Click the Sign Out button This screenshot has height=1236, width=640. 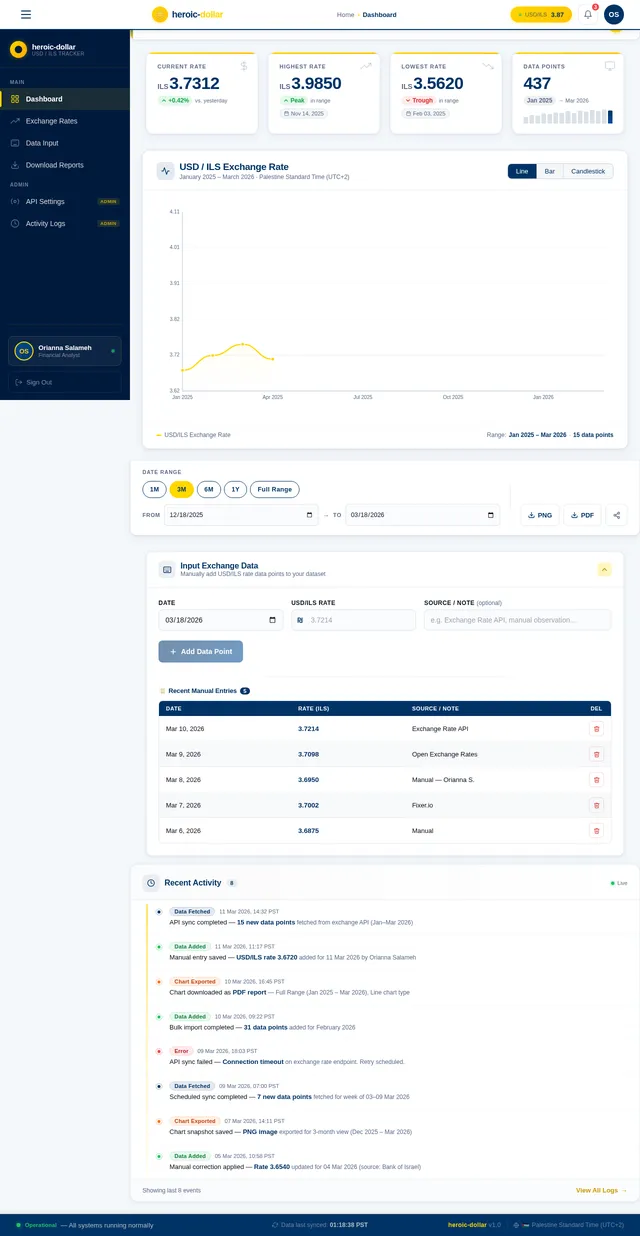click(x=65, y=382)
